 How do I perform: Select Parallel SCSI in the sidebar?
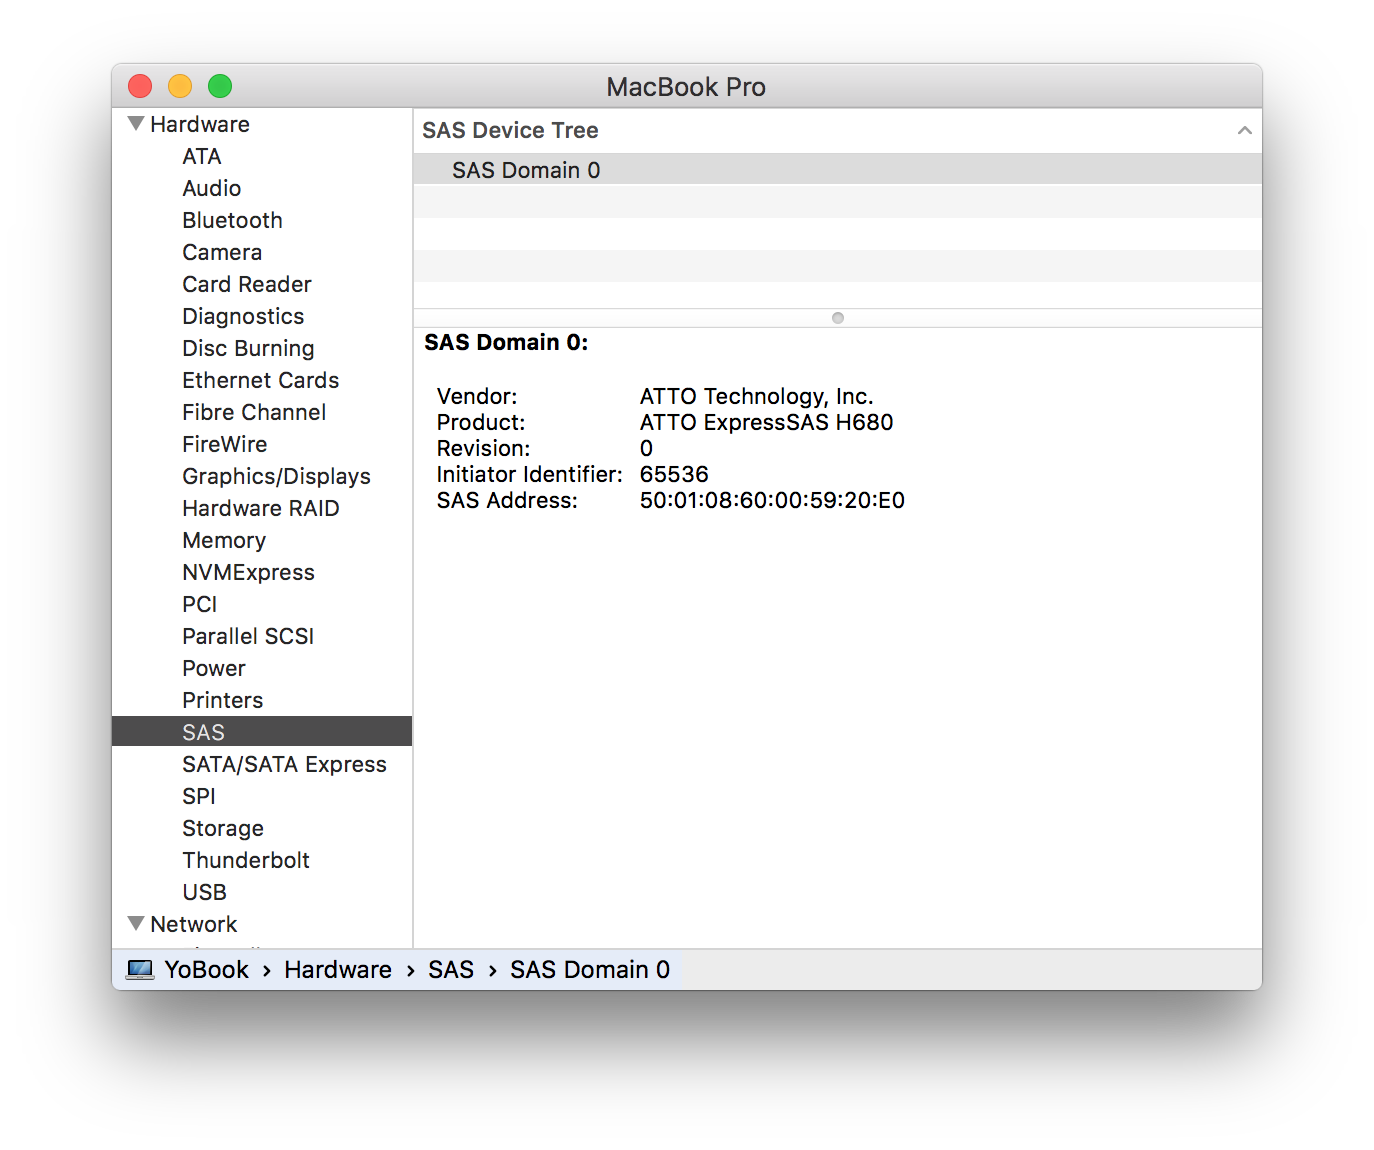tap(248, 637)
